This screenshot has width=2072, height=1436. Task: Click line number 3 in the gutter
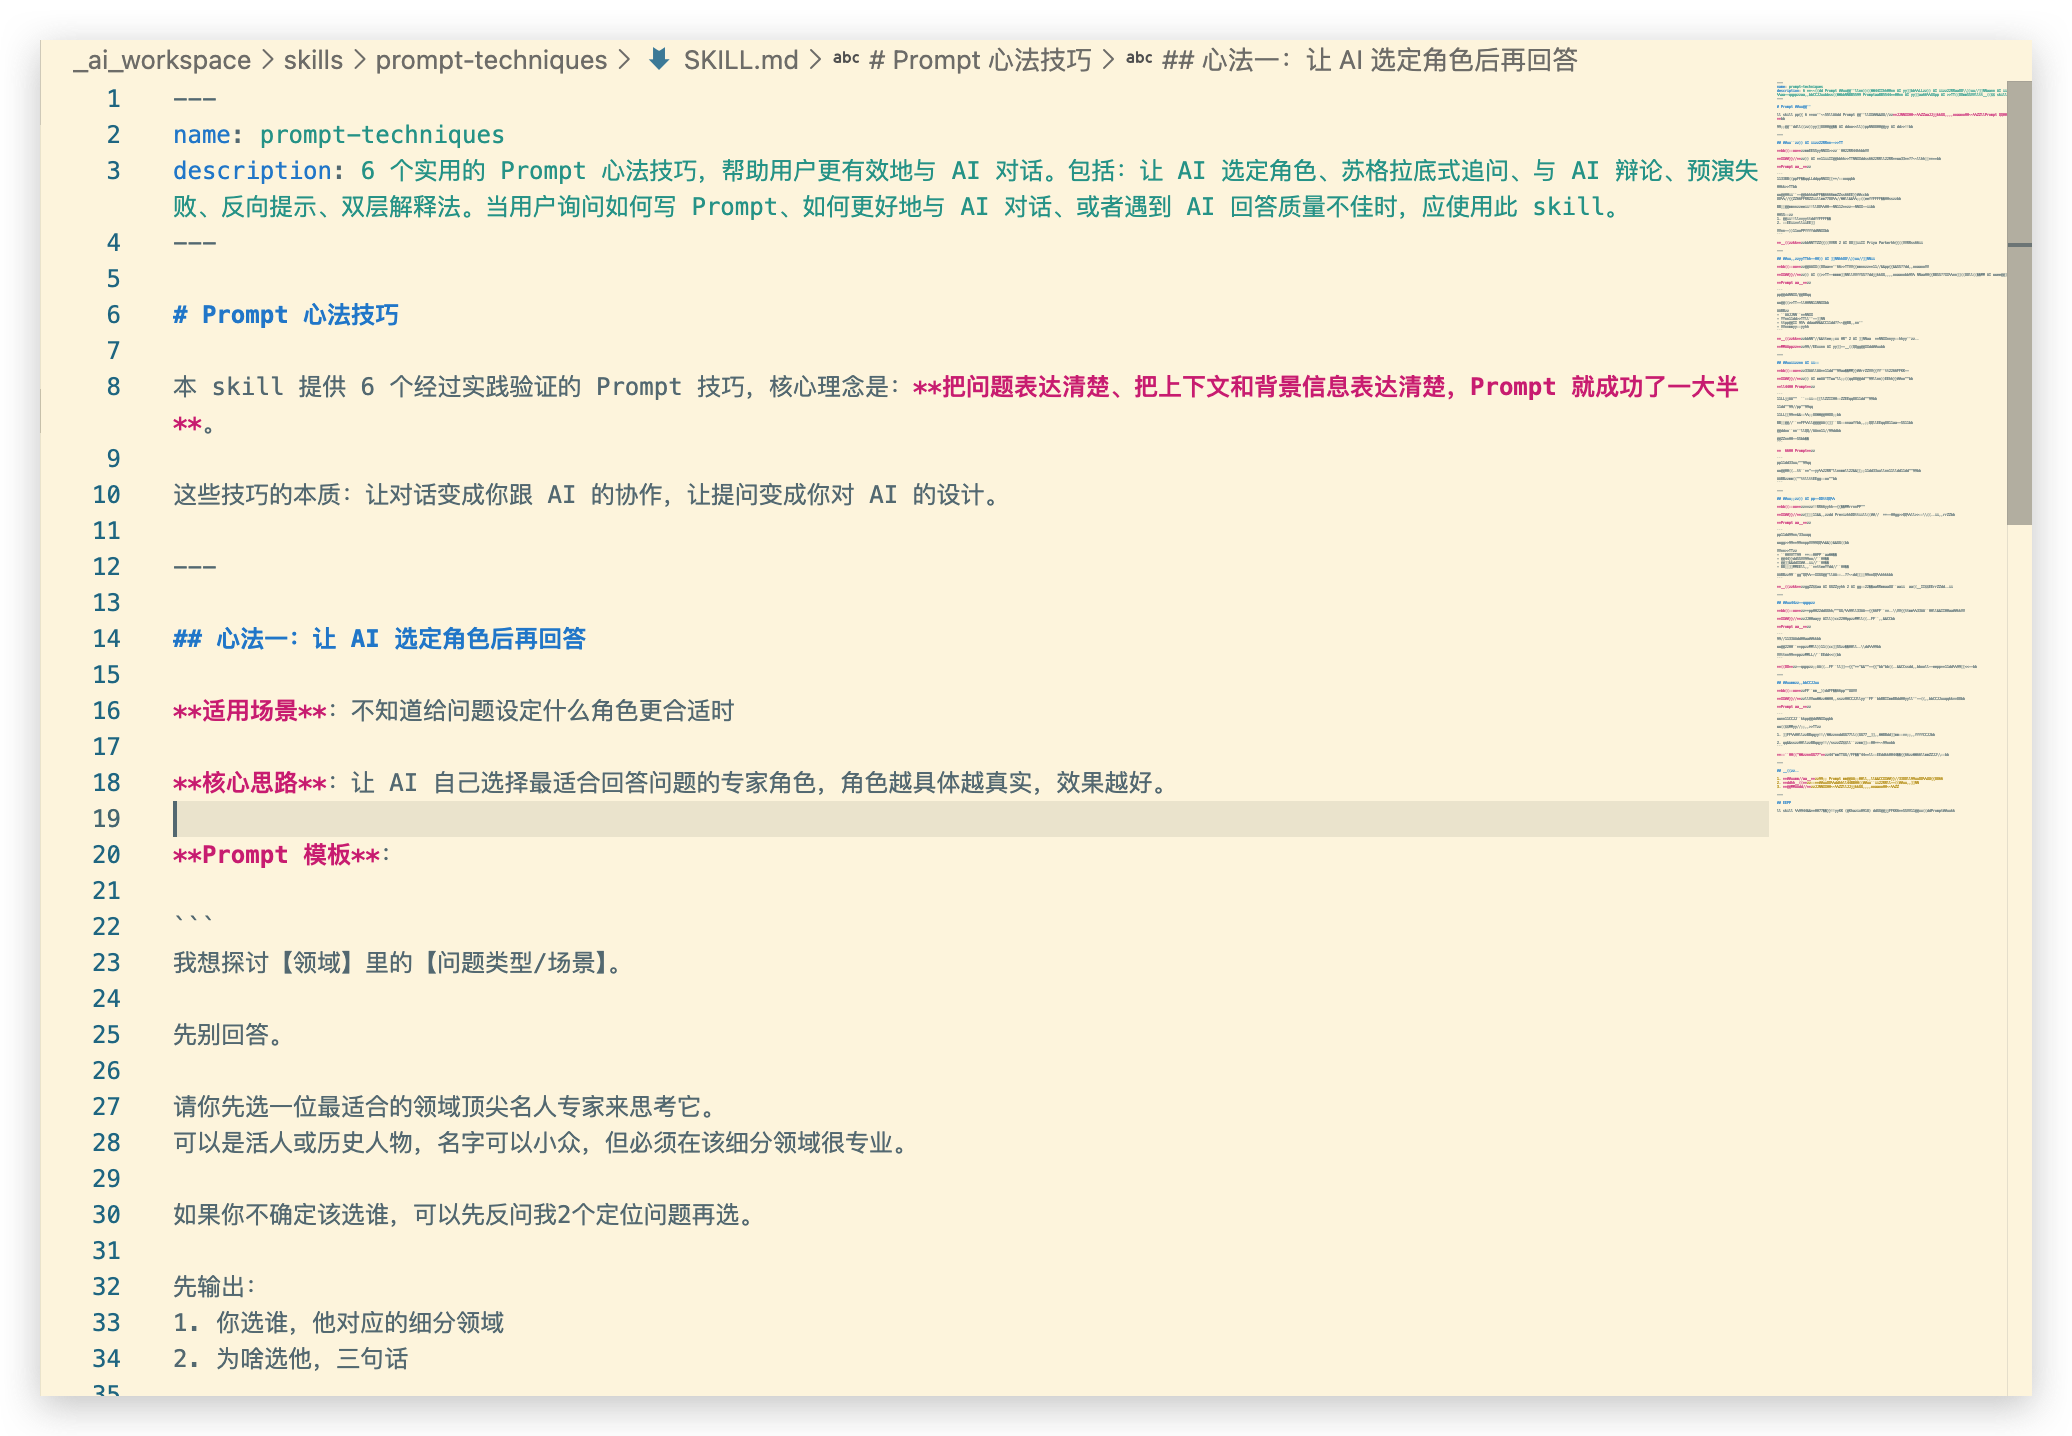[x=113, y=171]
